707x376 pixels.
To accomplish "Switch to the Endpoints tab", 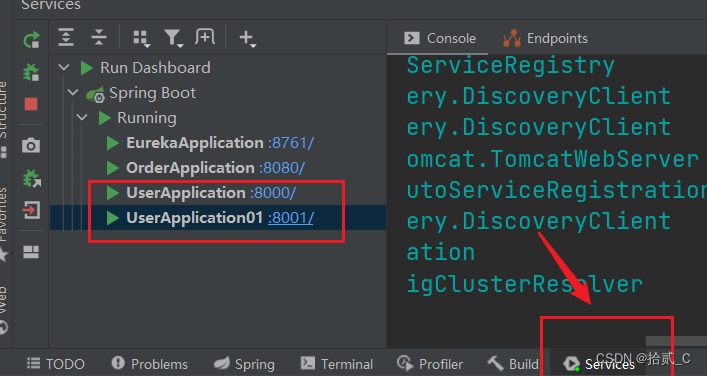I will coord(545,38).
